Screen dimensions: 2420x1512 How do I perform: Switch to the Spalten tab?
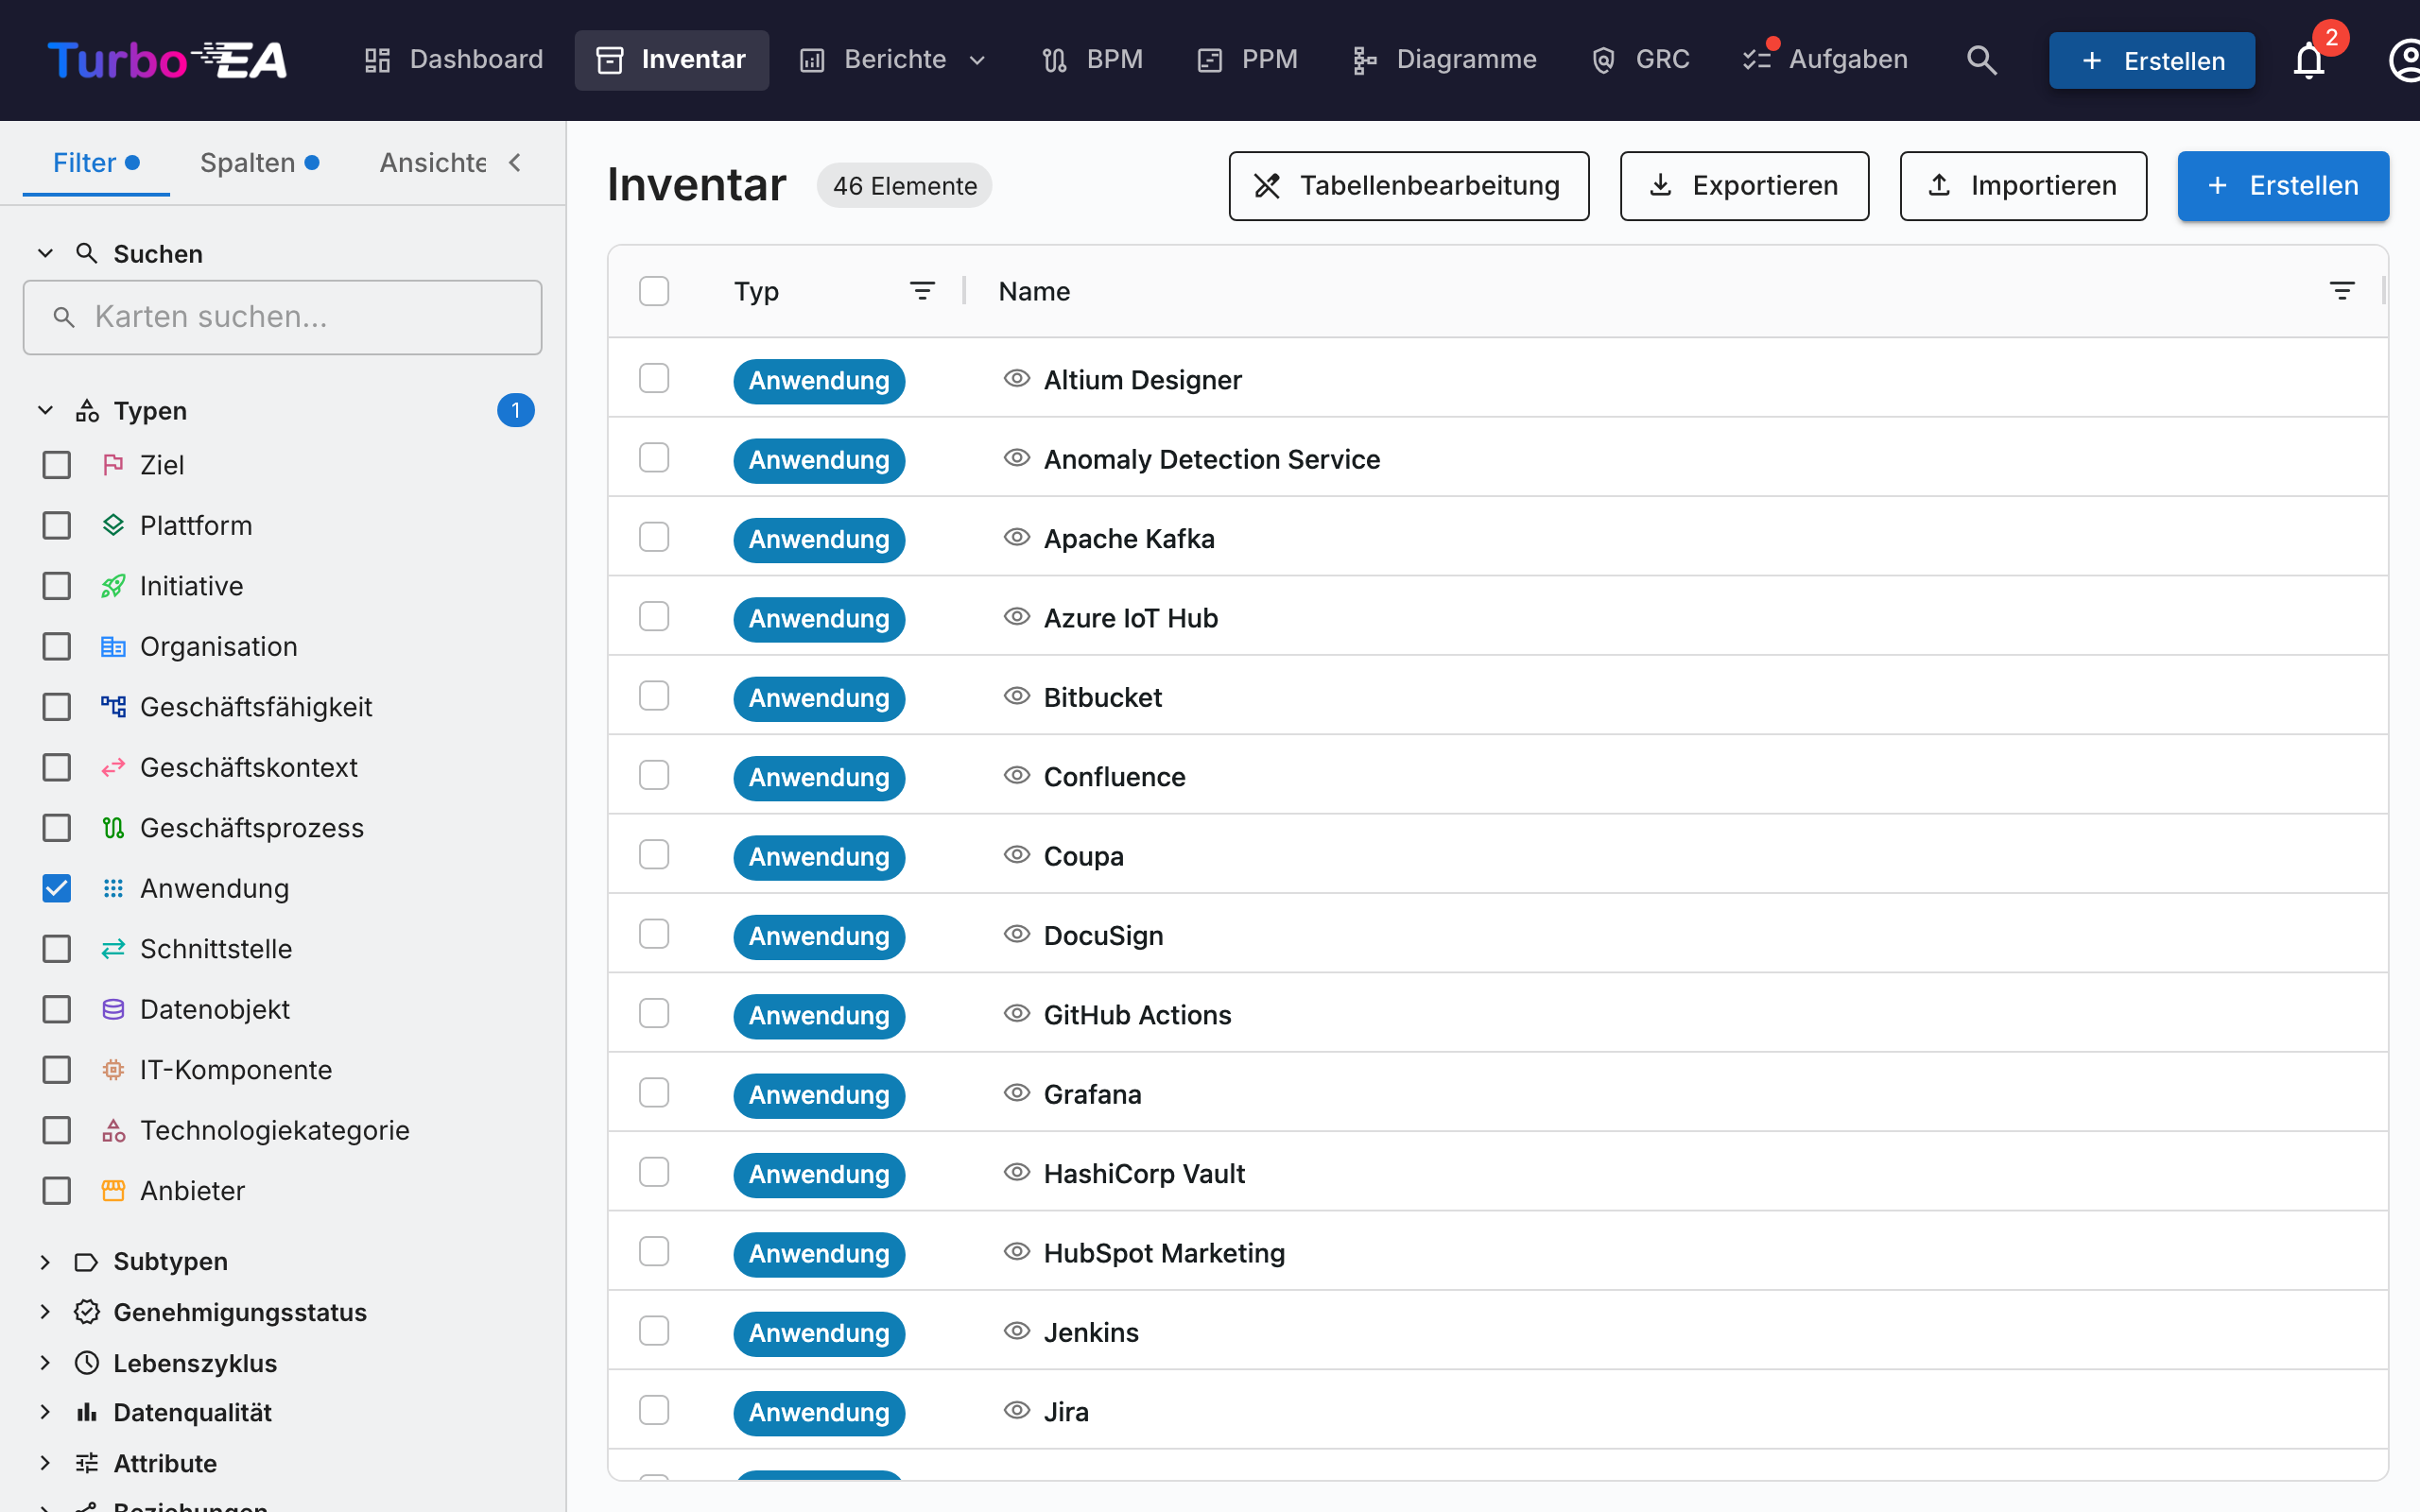click(259, 163)
